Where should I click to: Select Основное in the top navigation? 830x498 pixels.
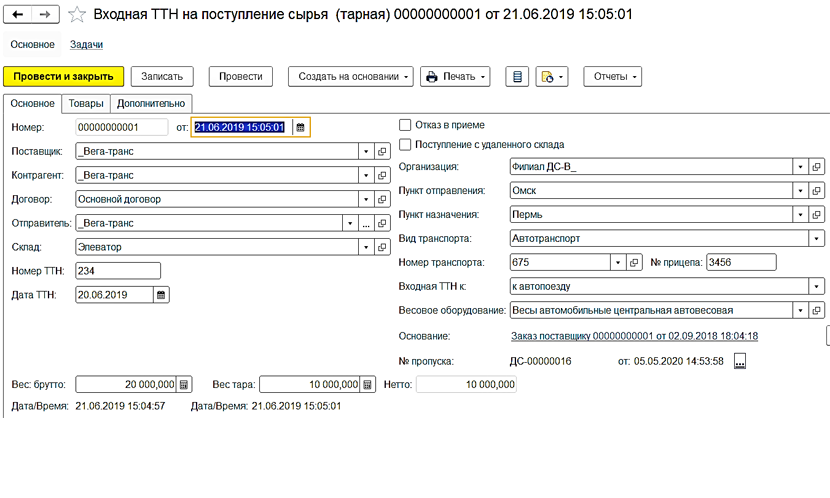pos(32,44)
